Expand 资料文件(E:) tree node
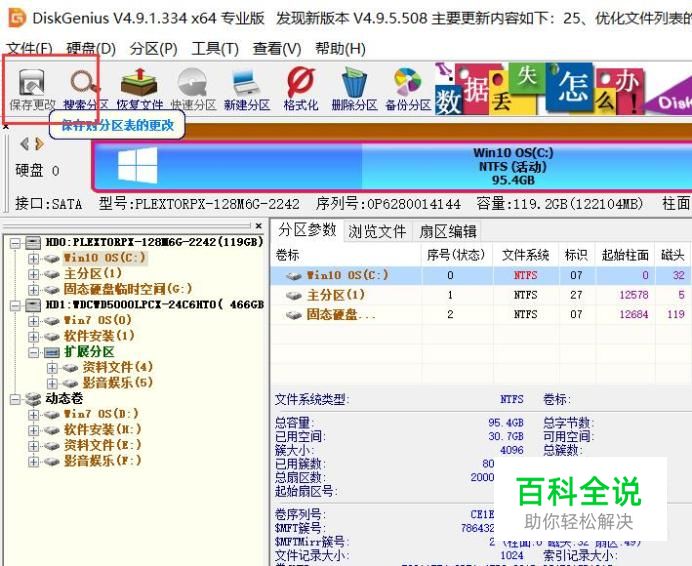The image size is (692, 566). [34, 446]
